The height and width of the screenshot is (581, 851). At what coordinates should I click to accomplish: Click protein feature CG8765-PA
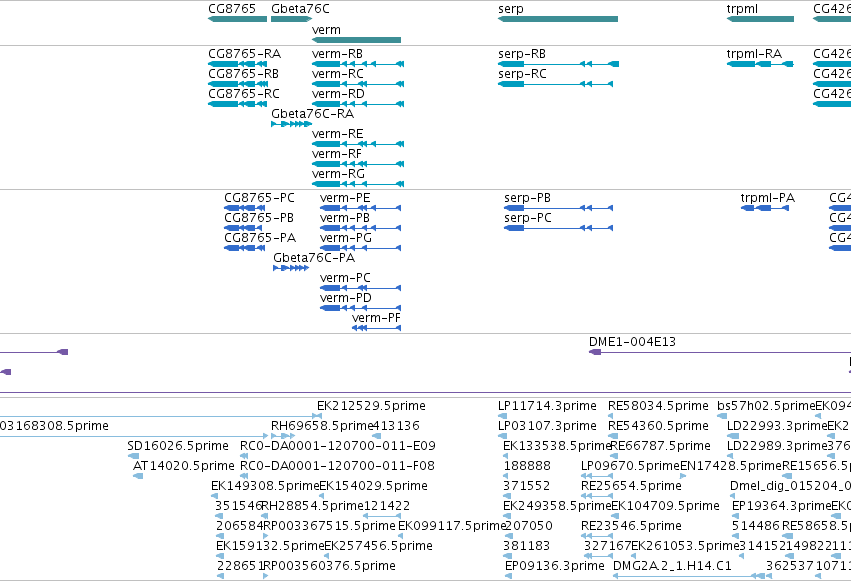click(245, 248)
